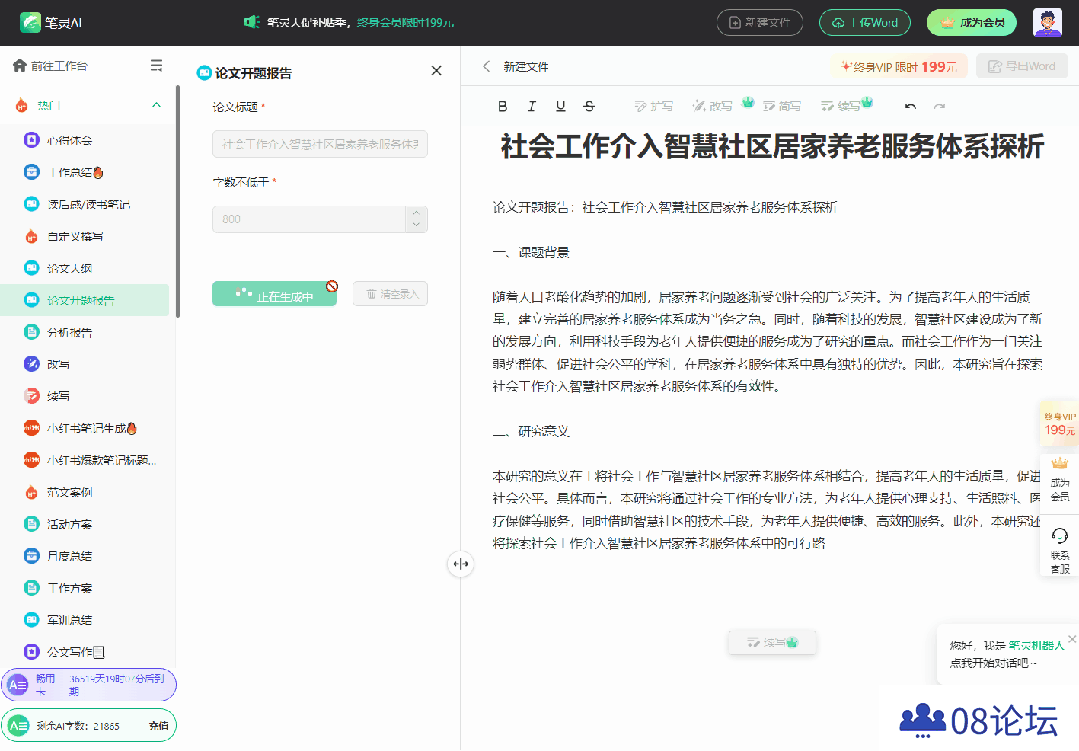Screen dimensions: 1079x751
Task: Go back with the arrow beside 新建文件
Action: [487, 66]
